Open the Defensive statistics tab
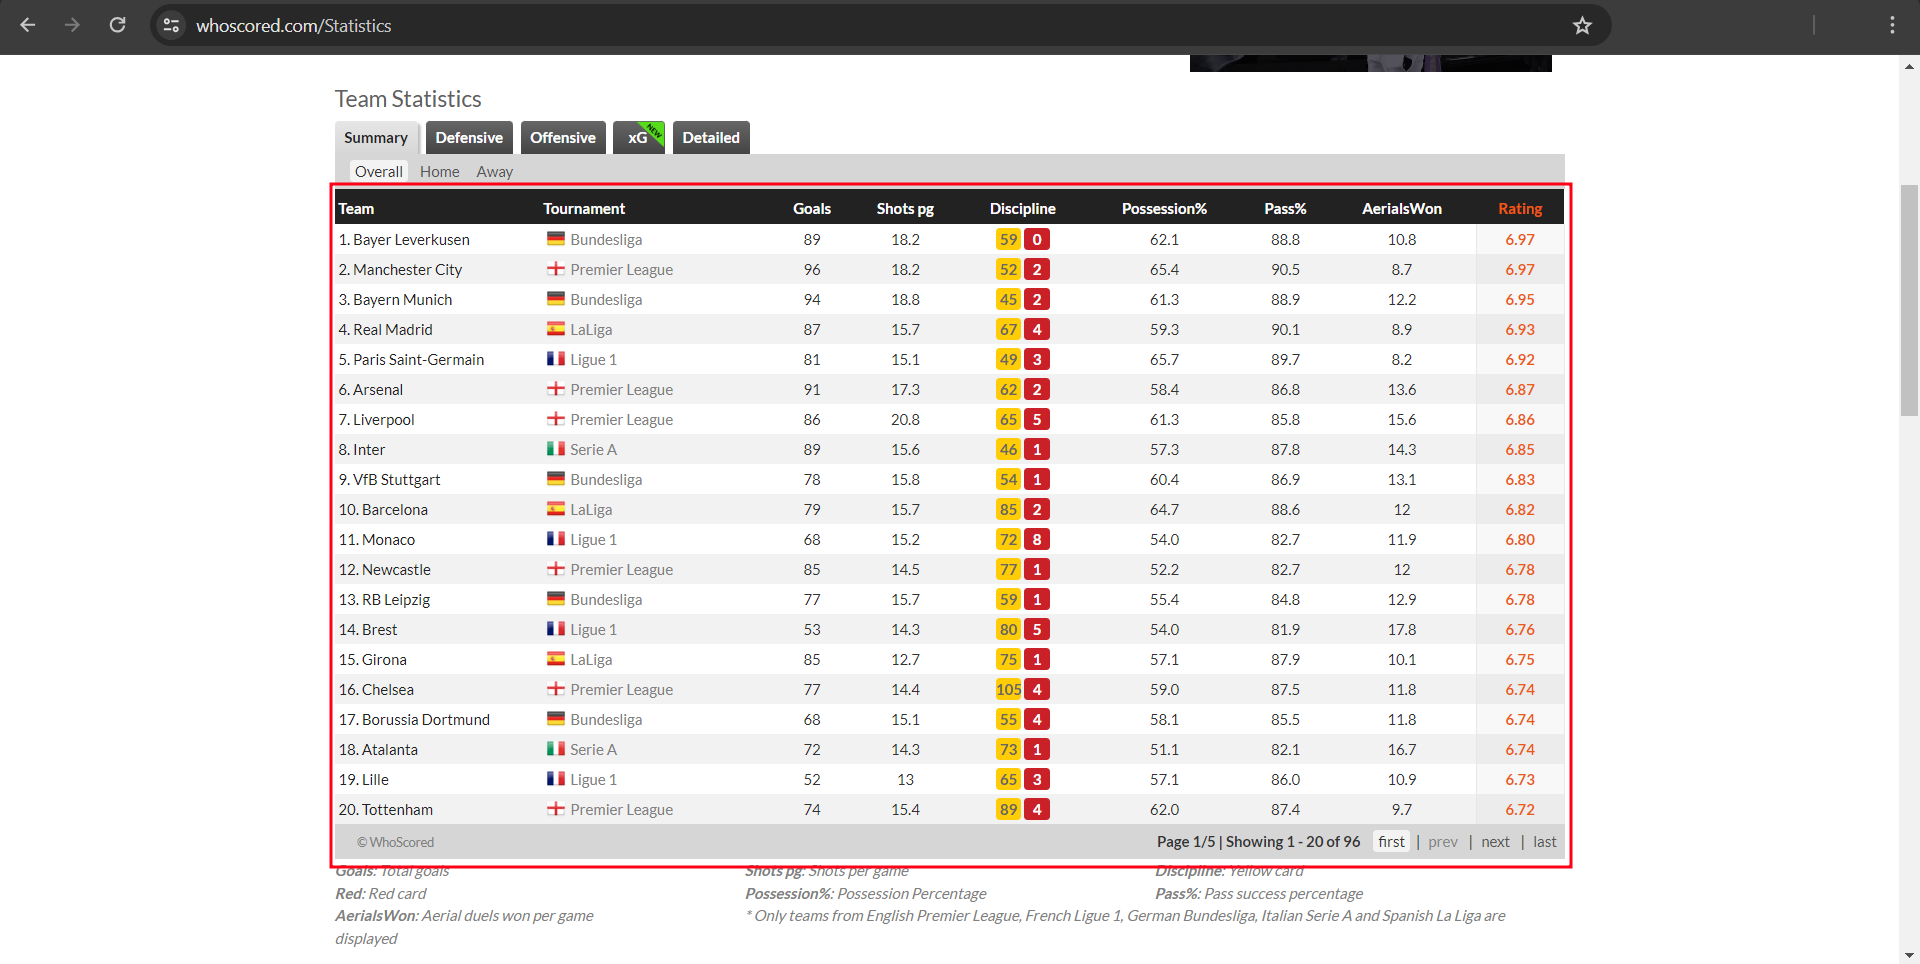This screenshot has height=964, width=1920. click(x=469, y=138)
